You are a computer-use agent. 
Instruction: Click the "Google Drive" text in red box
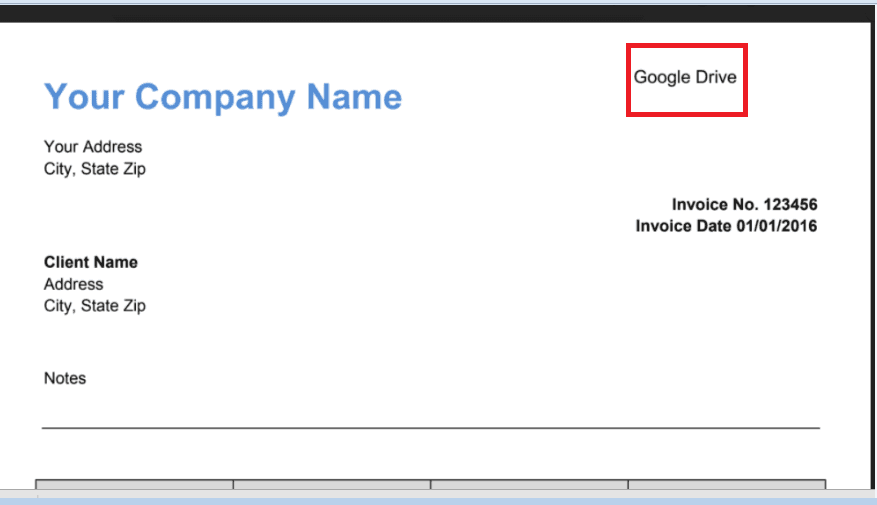pyautogui.click(x=685, y=77)
